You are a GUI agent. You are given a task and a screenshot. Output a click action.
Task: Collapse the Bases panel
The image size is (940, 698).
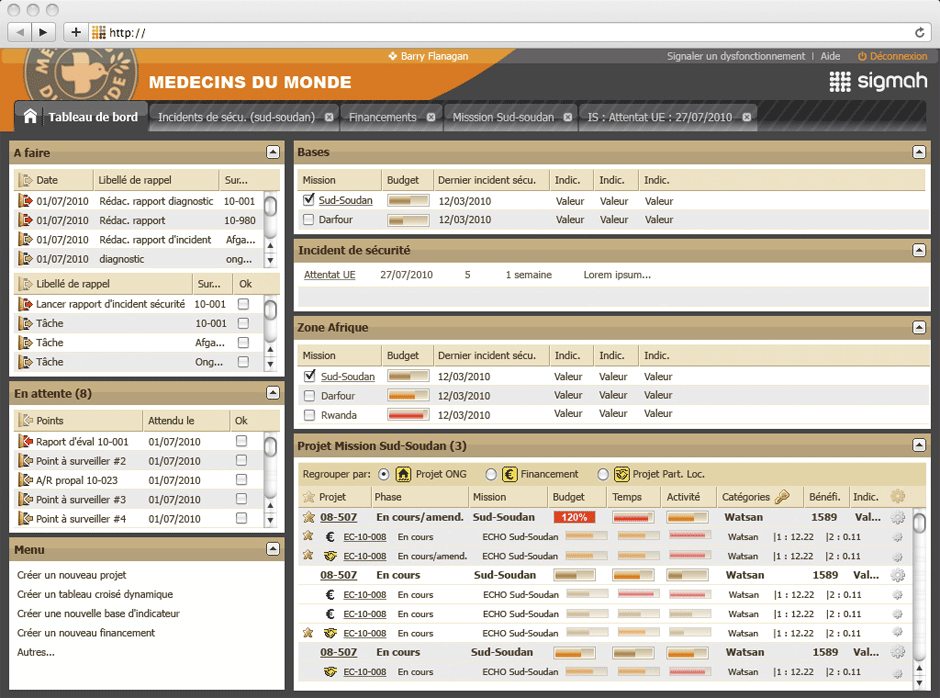[919, 152]
